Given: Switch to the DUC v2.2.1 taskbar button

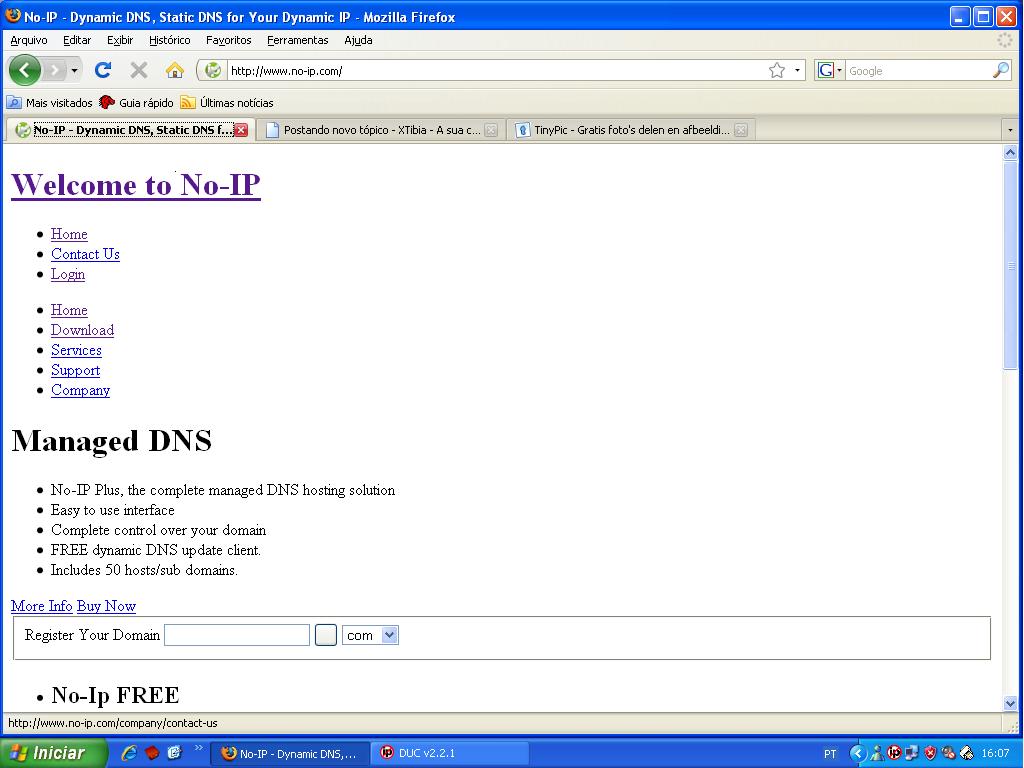Looking at the screenshot, I should (449, 753).
